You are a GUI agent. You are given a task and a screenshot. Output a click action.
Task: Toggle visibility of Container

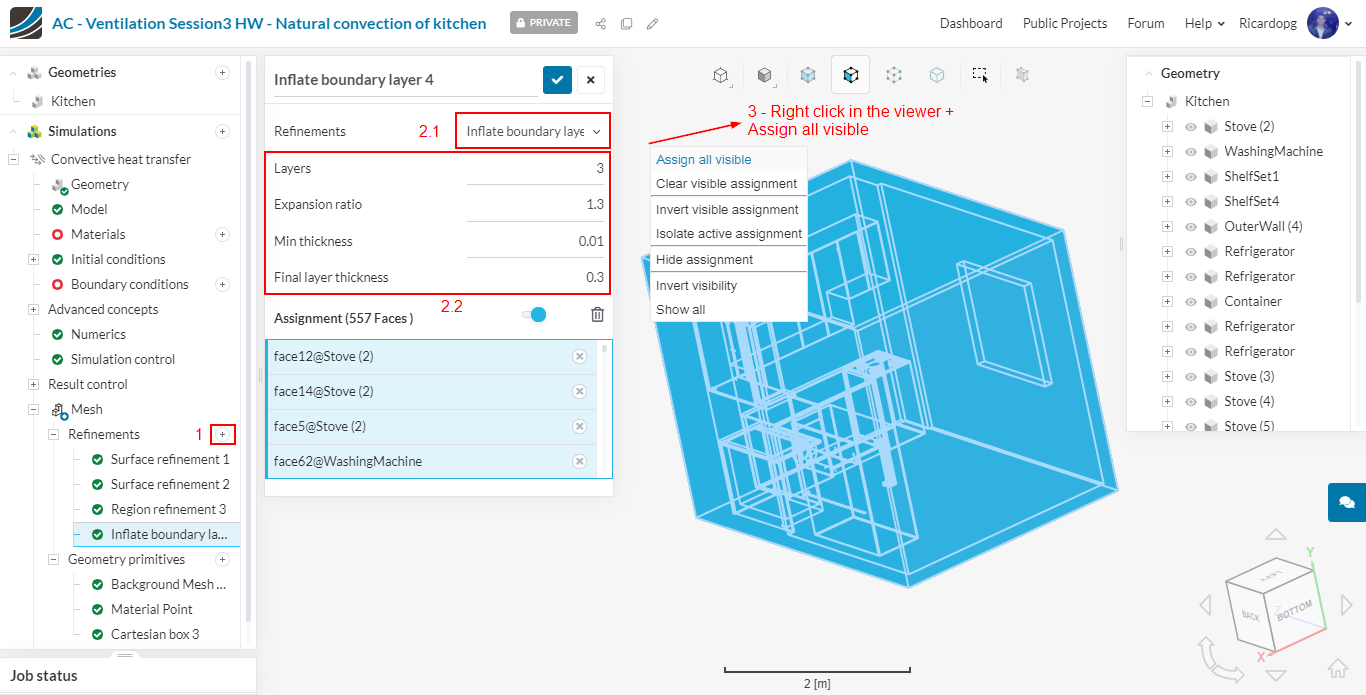(x=1191, y=302)
